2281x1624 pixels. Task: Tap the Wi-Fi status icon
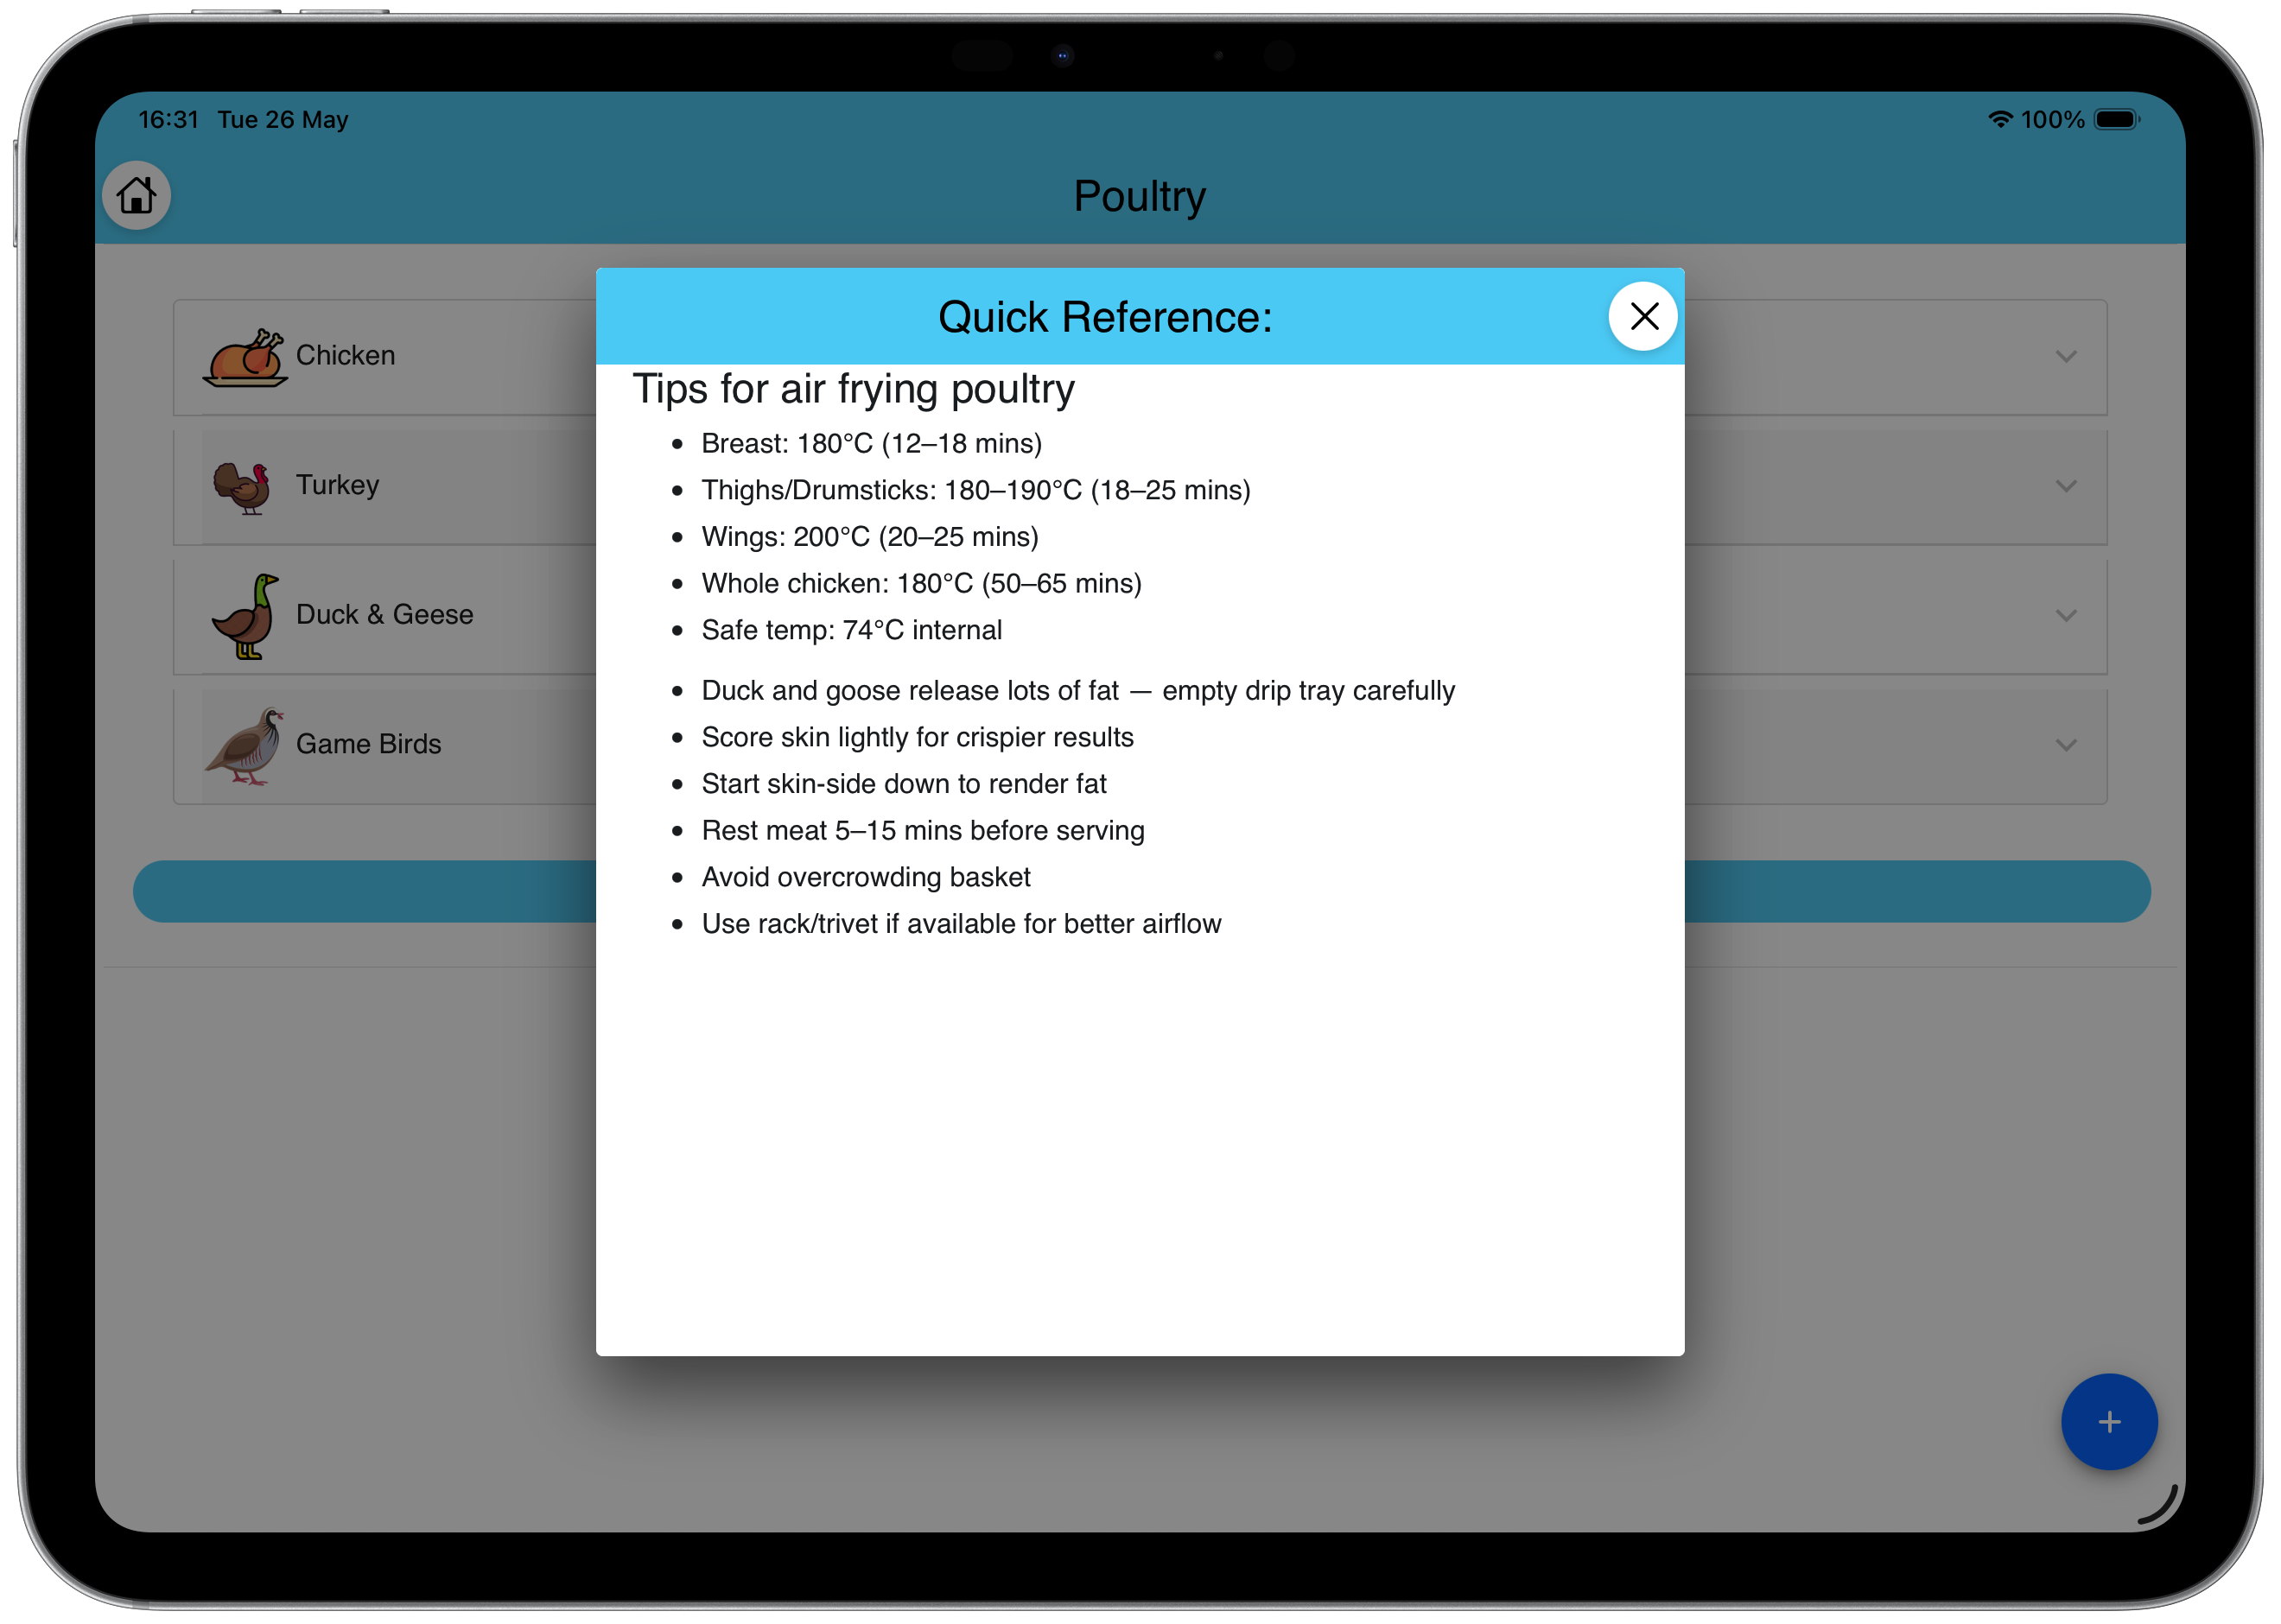[x=2000, y=119]
